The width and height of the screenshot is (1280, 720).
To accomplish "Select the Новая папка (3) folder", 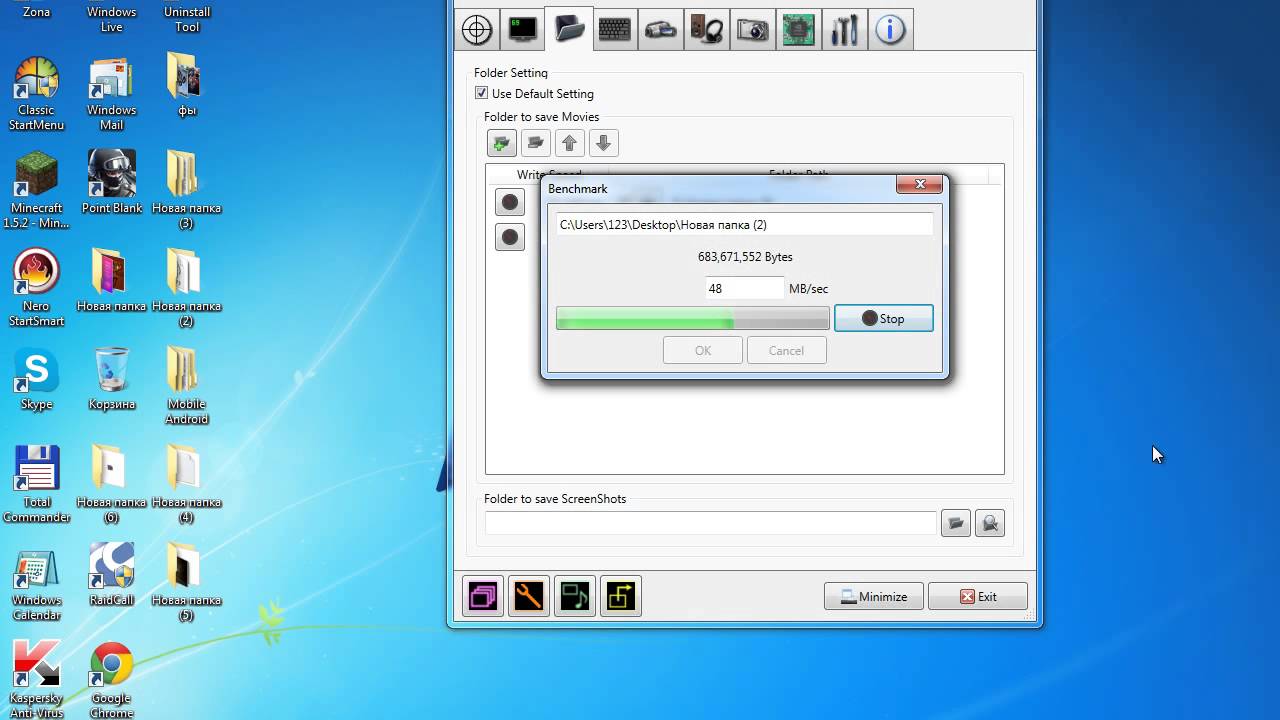I will click(x=186, y=191).
